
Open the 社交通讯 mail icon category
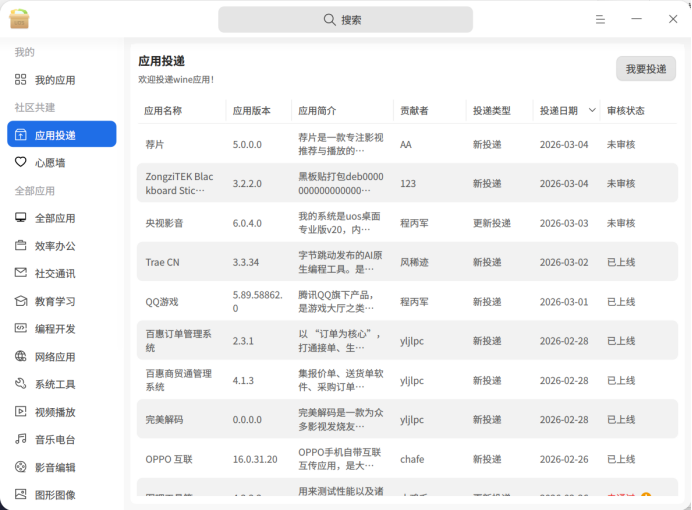click(x=21, y=273)
